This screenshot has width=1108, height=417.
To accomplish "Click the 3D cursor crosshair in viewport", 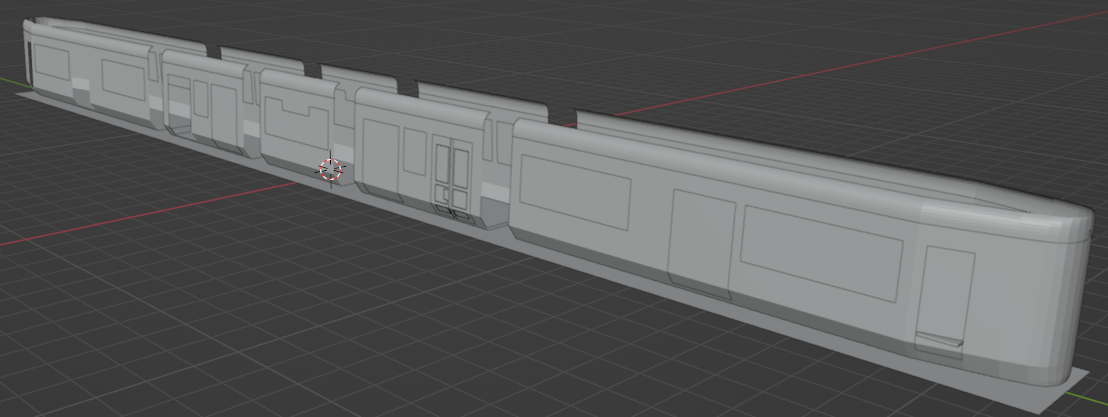I will 331,169.
